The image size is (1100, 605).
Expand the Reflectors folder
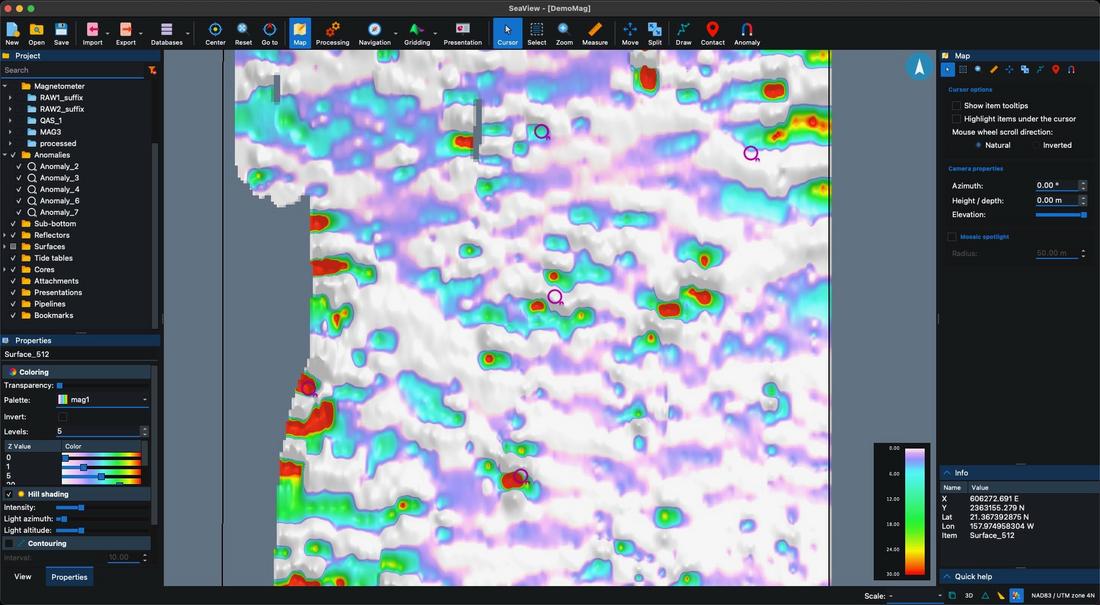click(x=5, y=235)
